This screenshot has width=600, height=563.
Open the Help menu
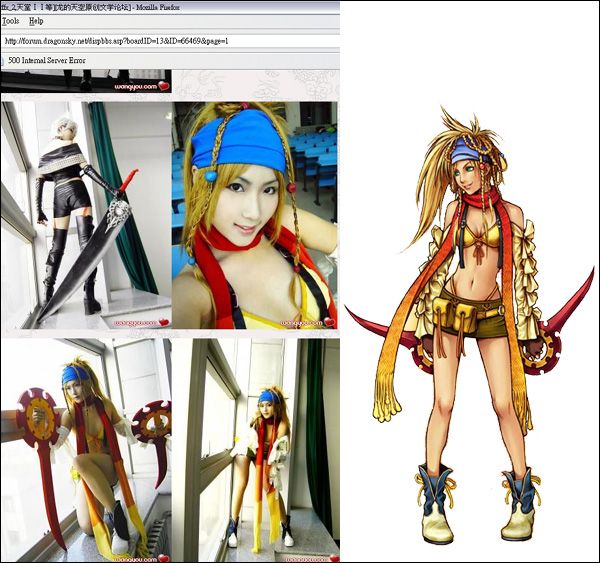[36, 21]
